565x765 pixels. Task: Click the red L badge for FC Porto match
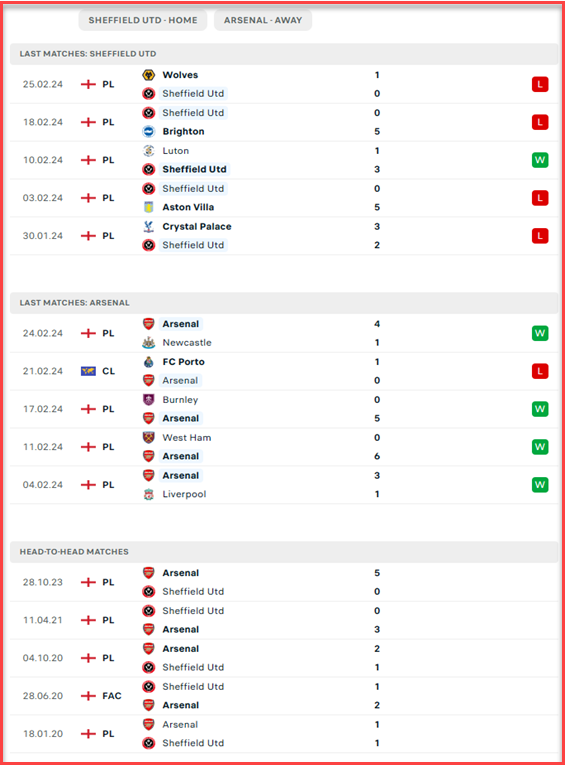(x=540, y=371)
